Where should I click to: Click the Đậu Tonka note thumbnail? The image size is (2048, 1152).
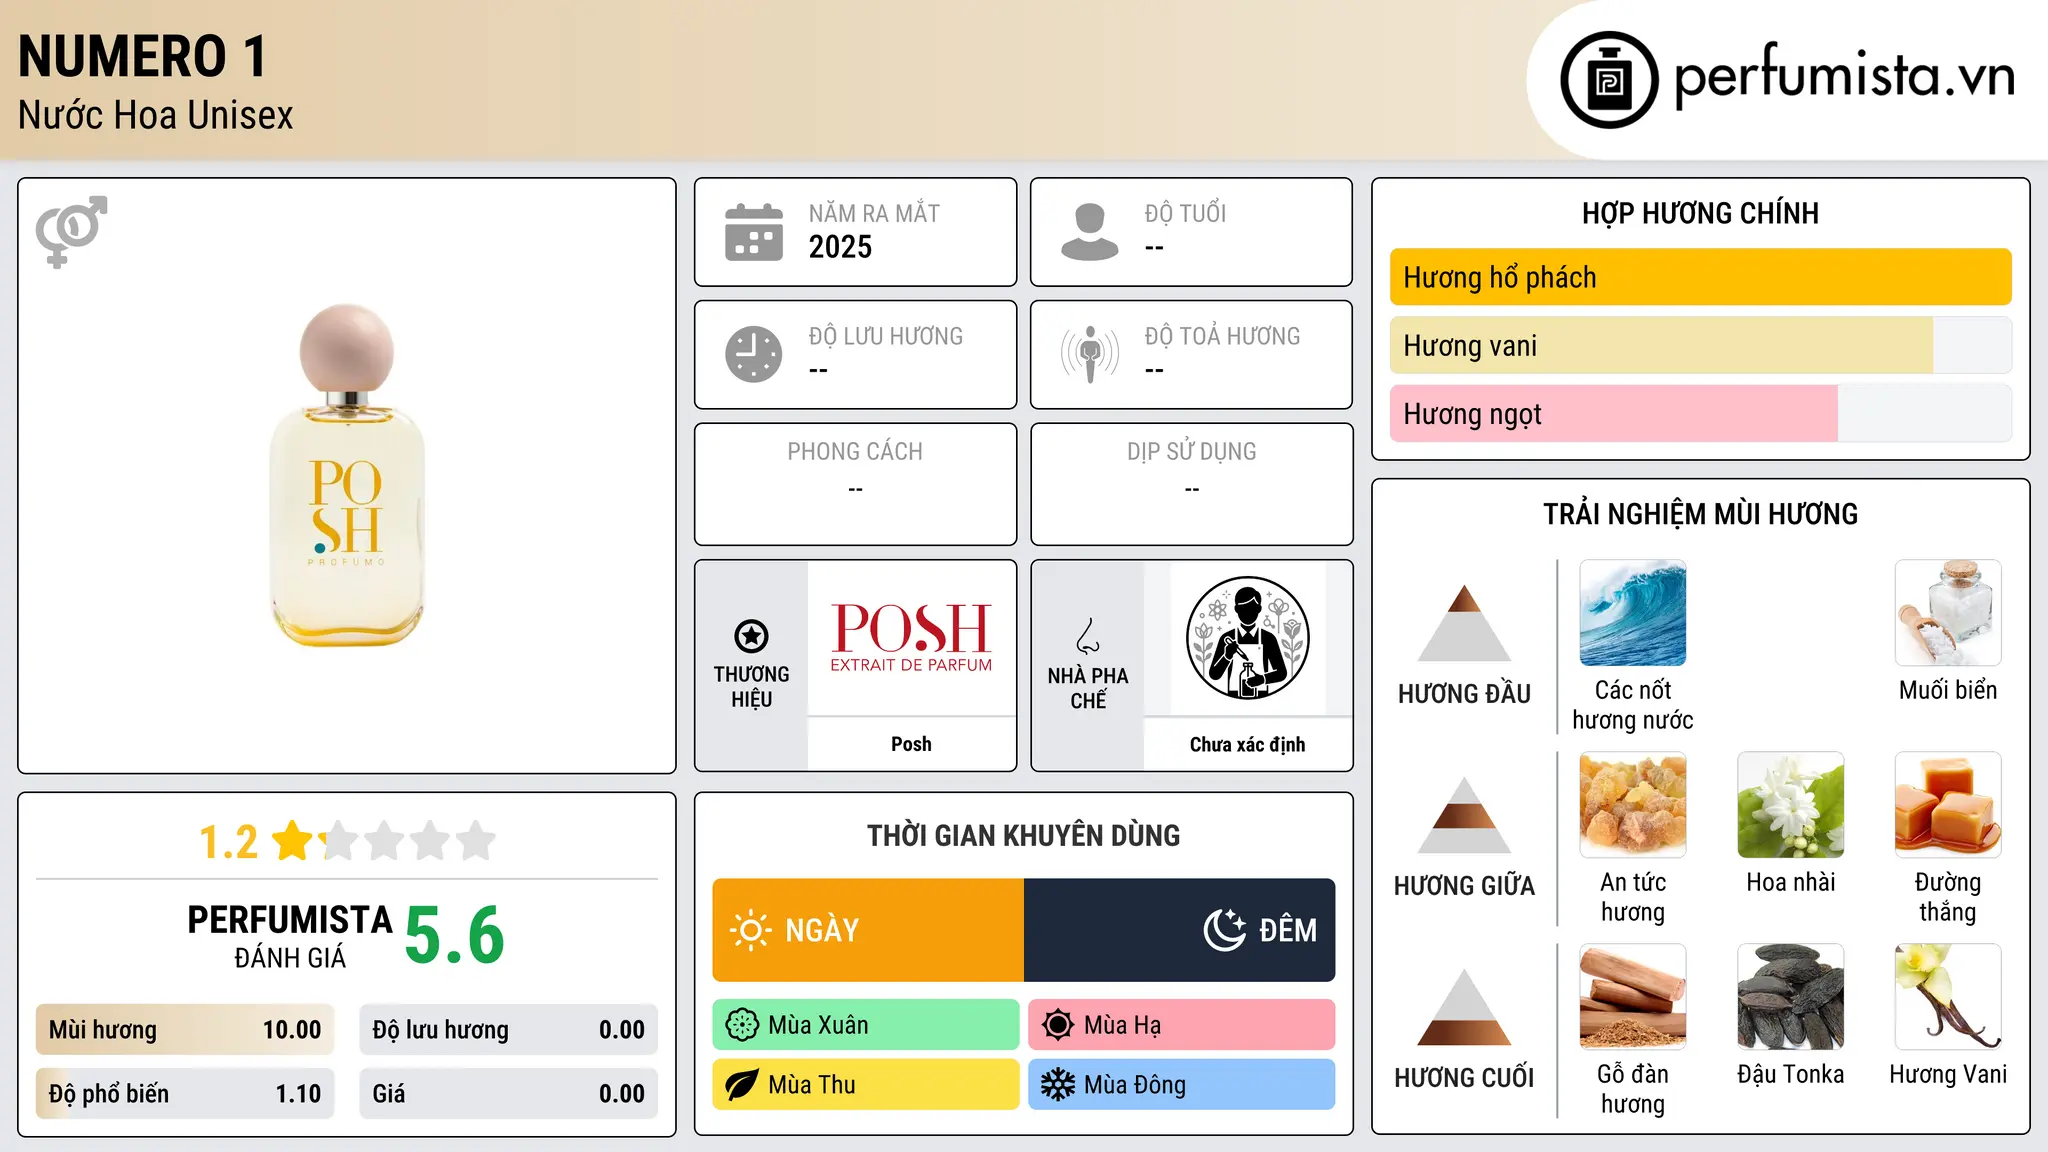(x=1790, y=997)
